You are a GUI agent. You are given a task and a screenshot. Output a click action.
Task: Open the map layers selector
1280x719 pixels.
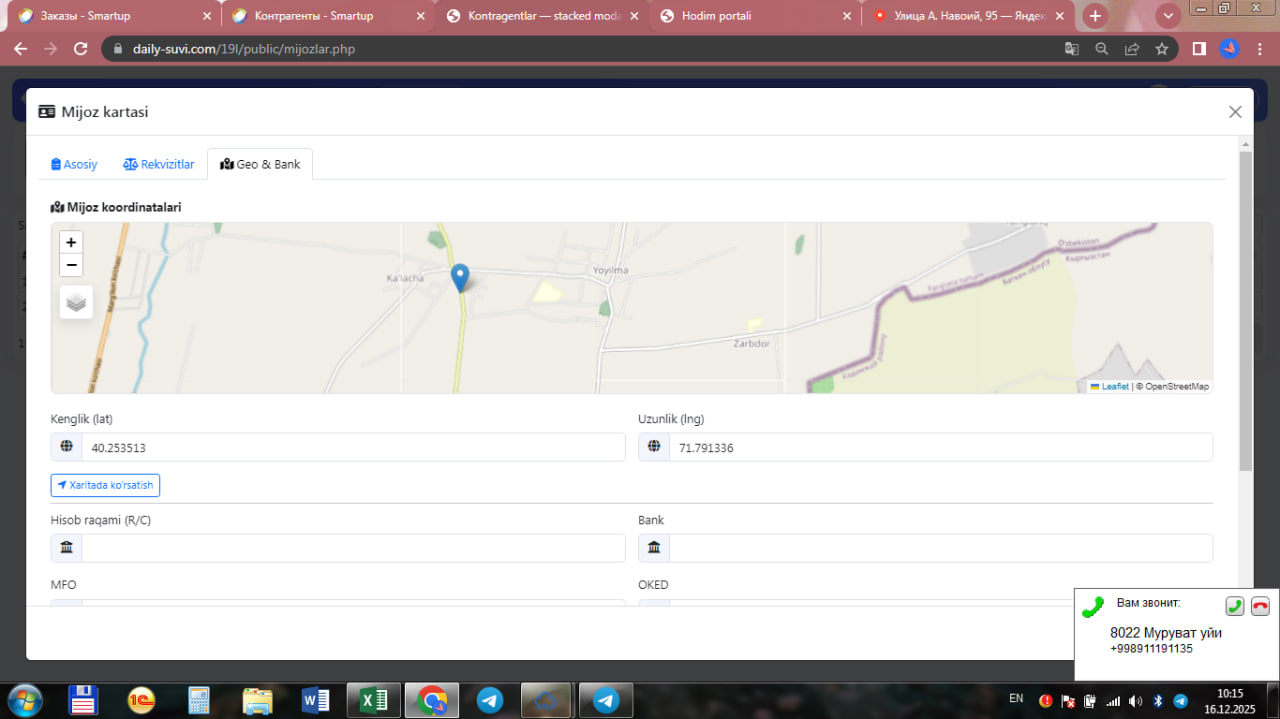tap(76, 301)
